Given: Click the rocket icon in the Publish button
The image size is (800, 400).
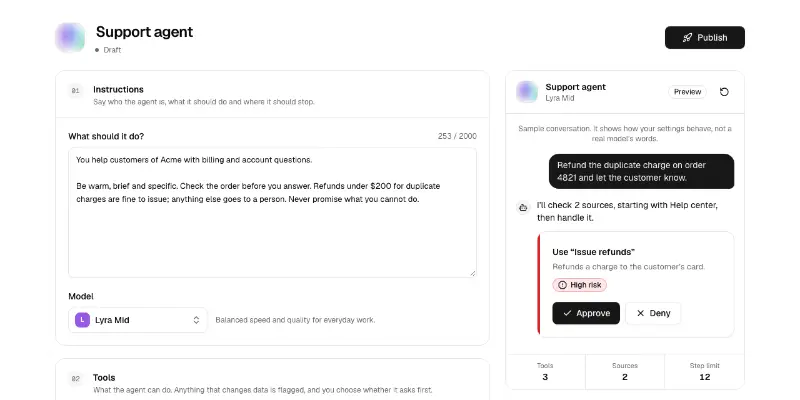Looking at the screenshot, I should [687, 38].
